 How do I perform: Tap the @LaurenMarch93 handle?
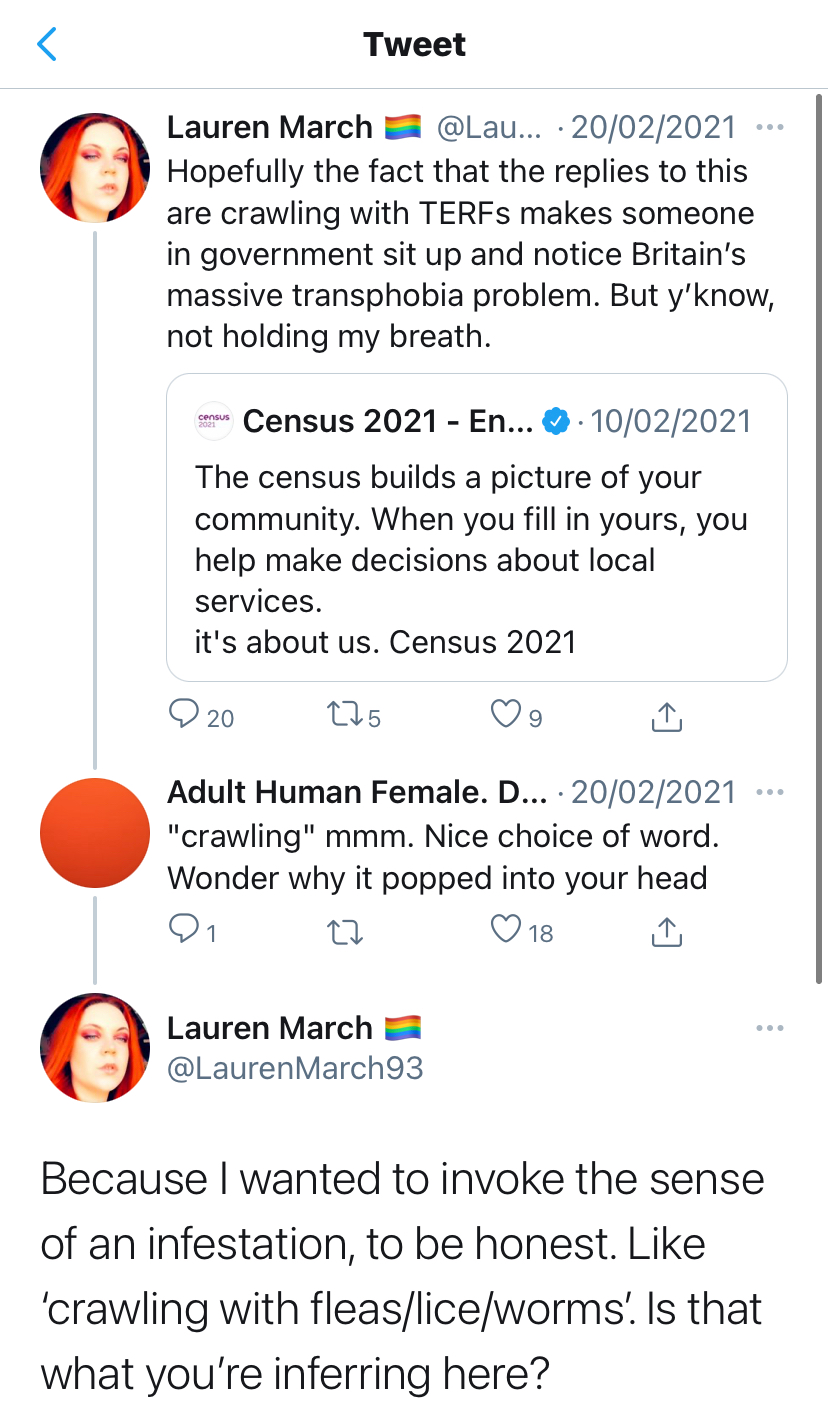[x=295, y=1068]
